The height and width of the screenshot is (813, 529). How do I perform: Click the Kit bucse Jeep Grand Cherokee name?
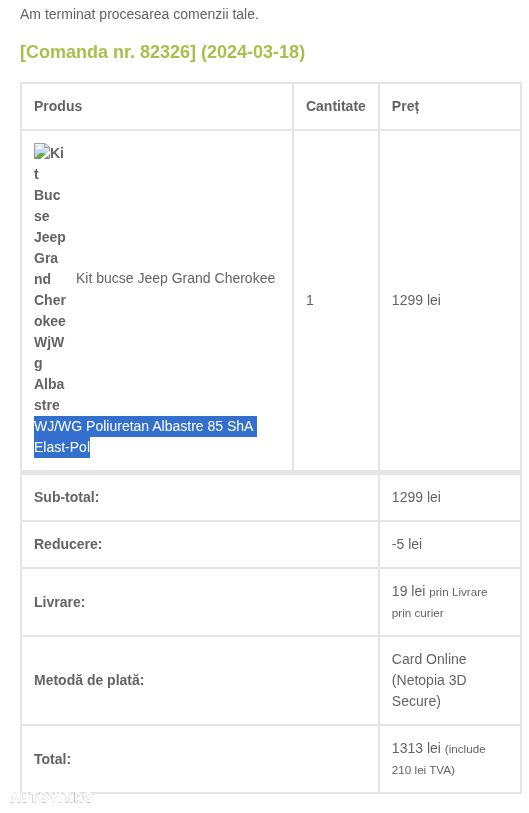pyautogui.click(x=175, y=278)
